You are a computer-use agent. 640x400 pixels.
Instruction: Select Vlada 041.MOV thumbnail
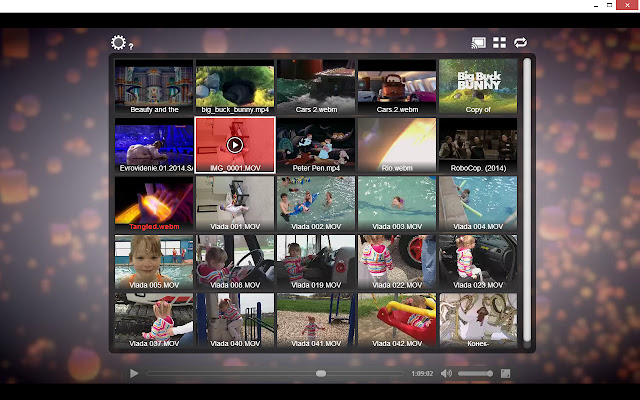click(316, 320)
